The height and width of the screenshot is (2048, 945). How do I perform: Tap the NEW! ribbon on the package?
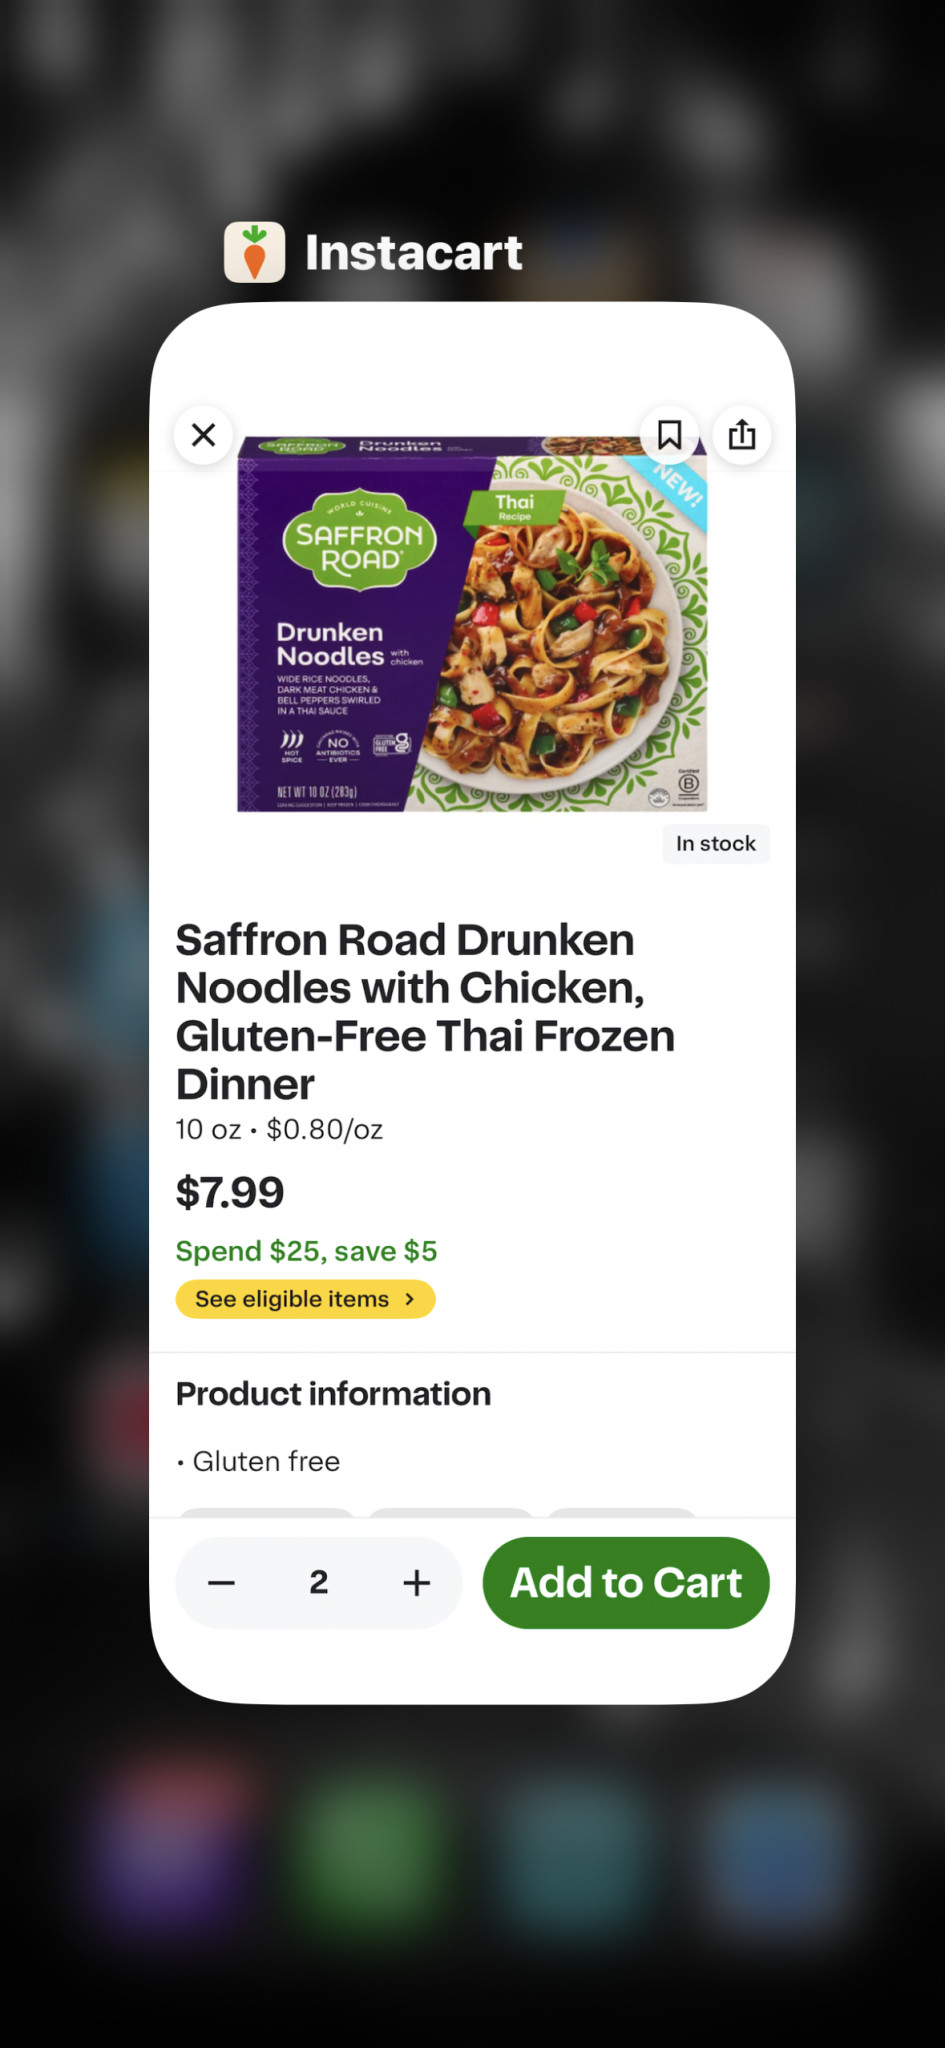[x=677, y=489]
